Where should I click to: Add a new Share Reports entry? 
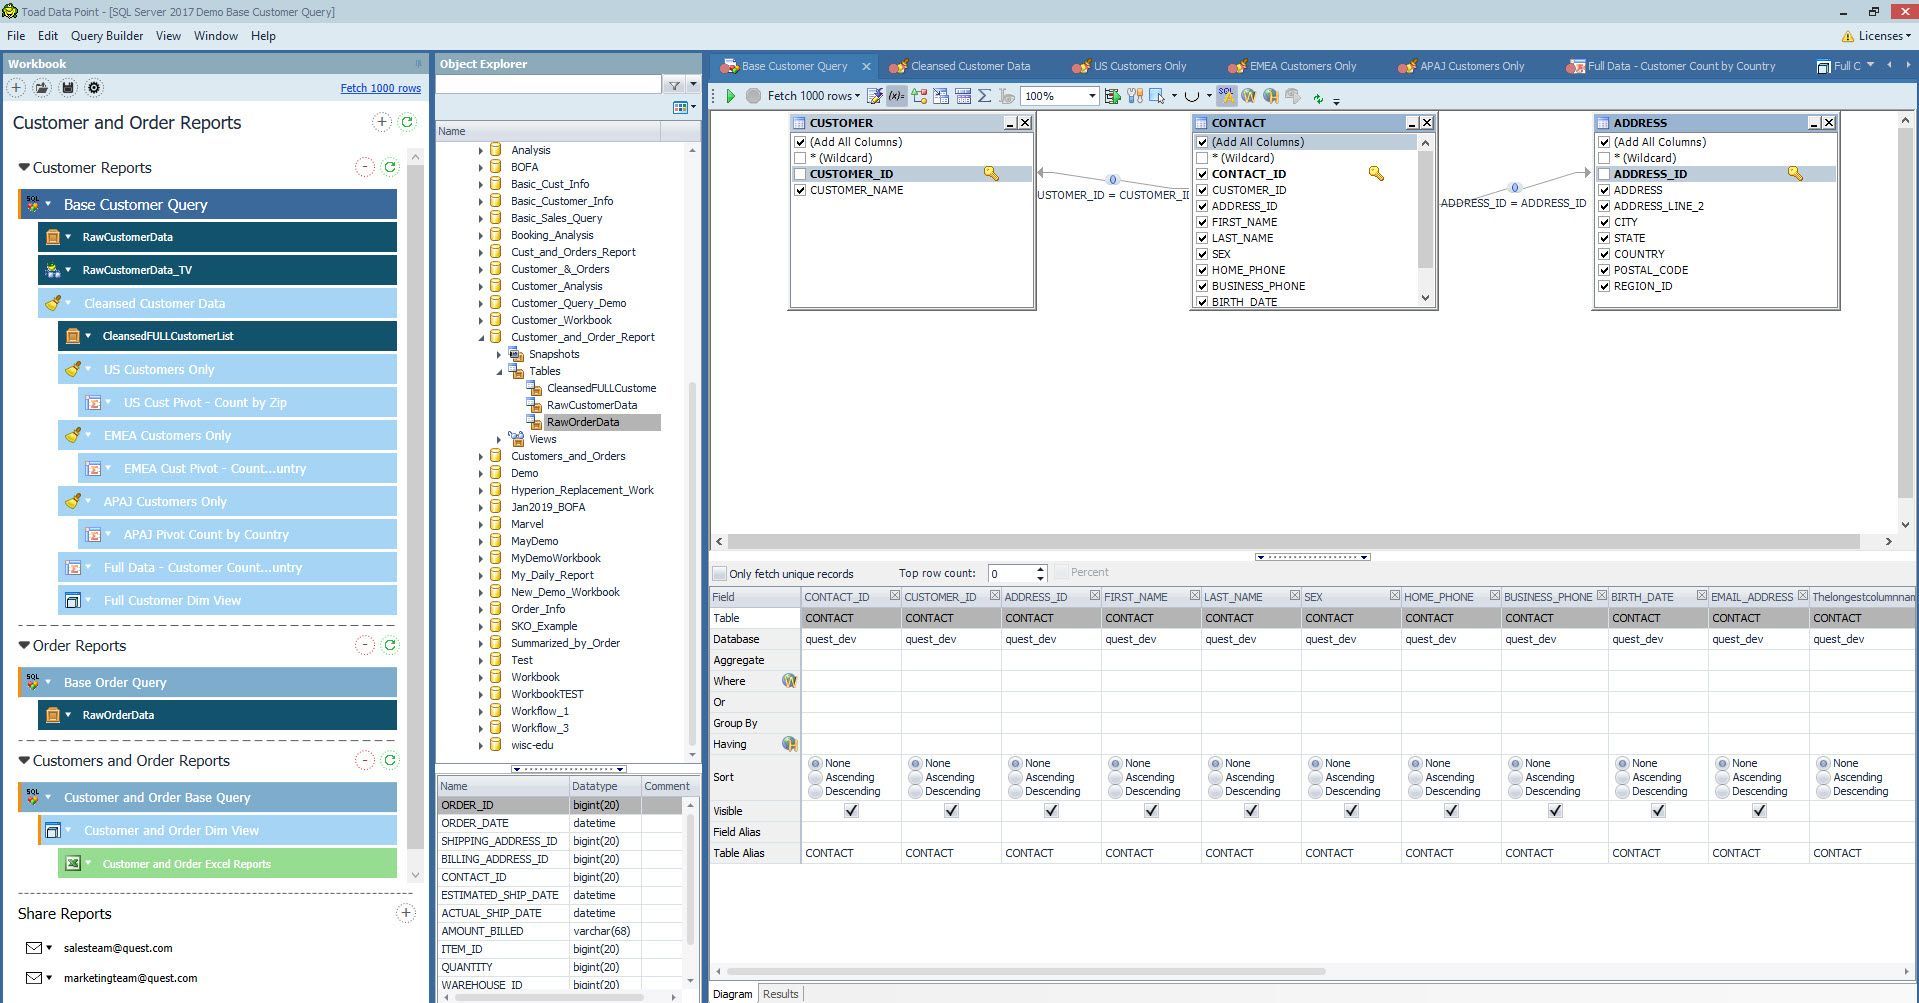pyautogui.click(x=405, y=913)
